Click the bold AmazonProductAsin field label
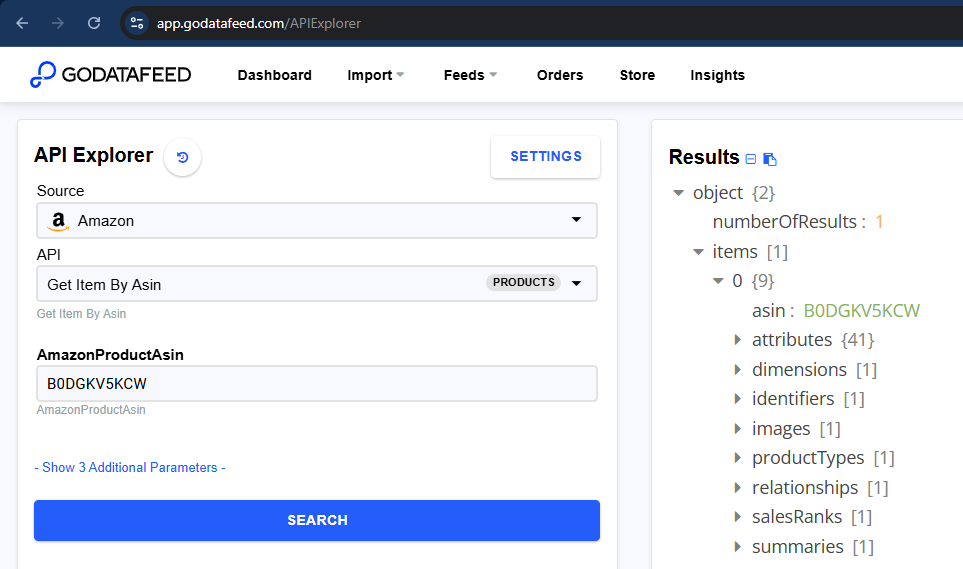This screenshot has width=963, height=569. click(x=110, y=355)
